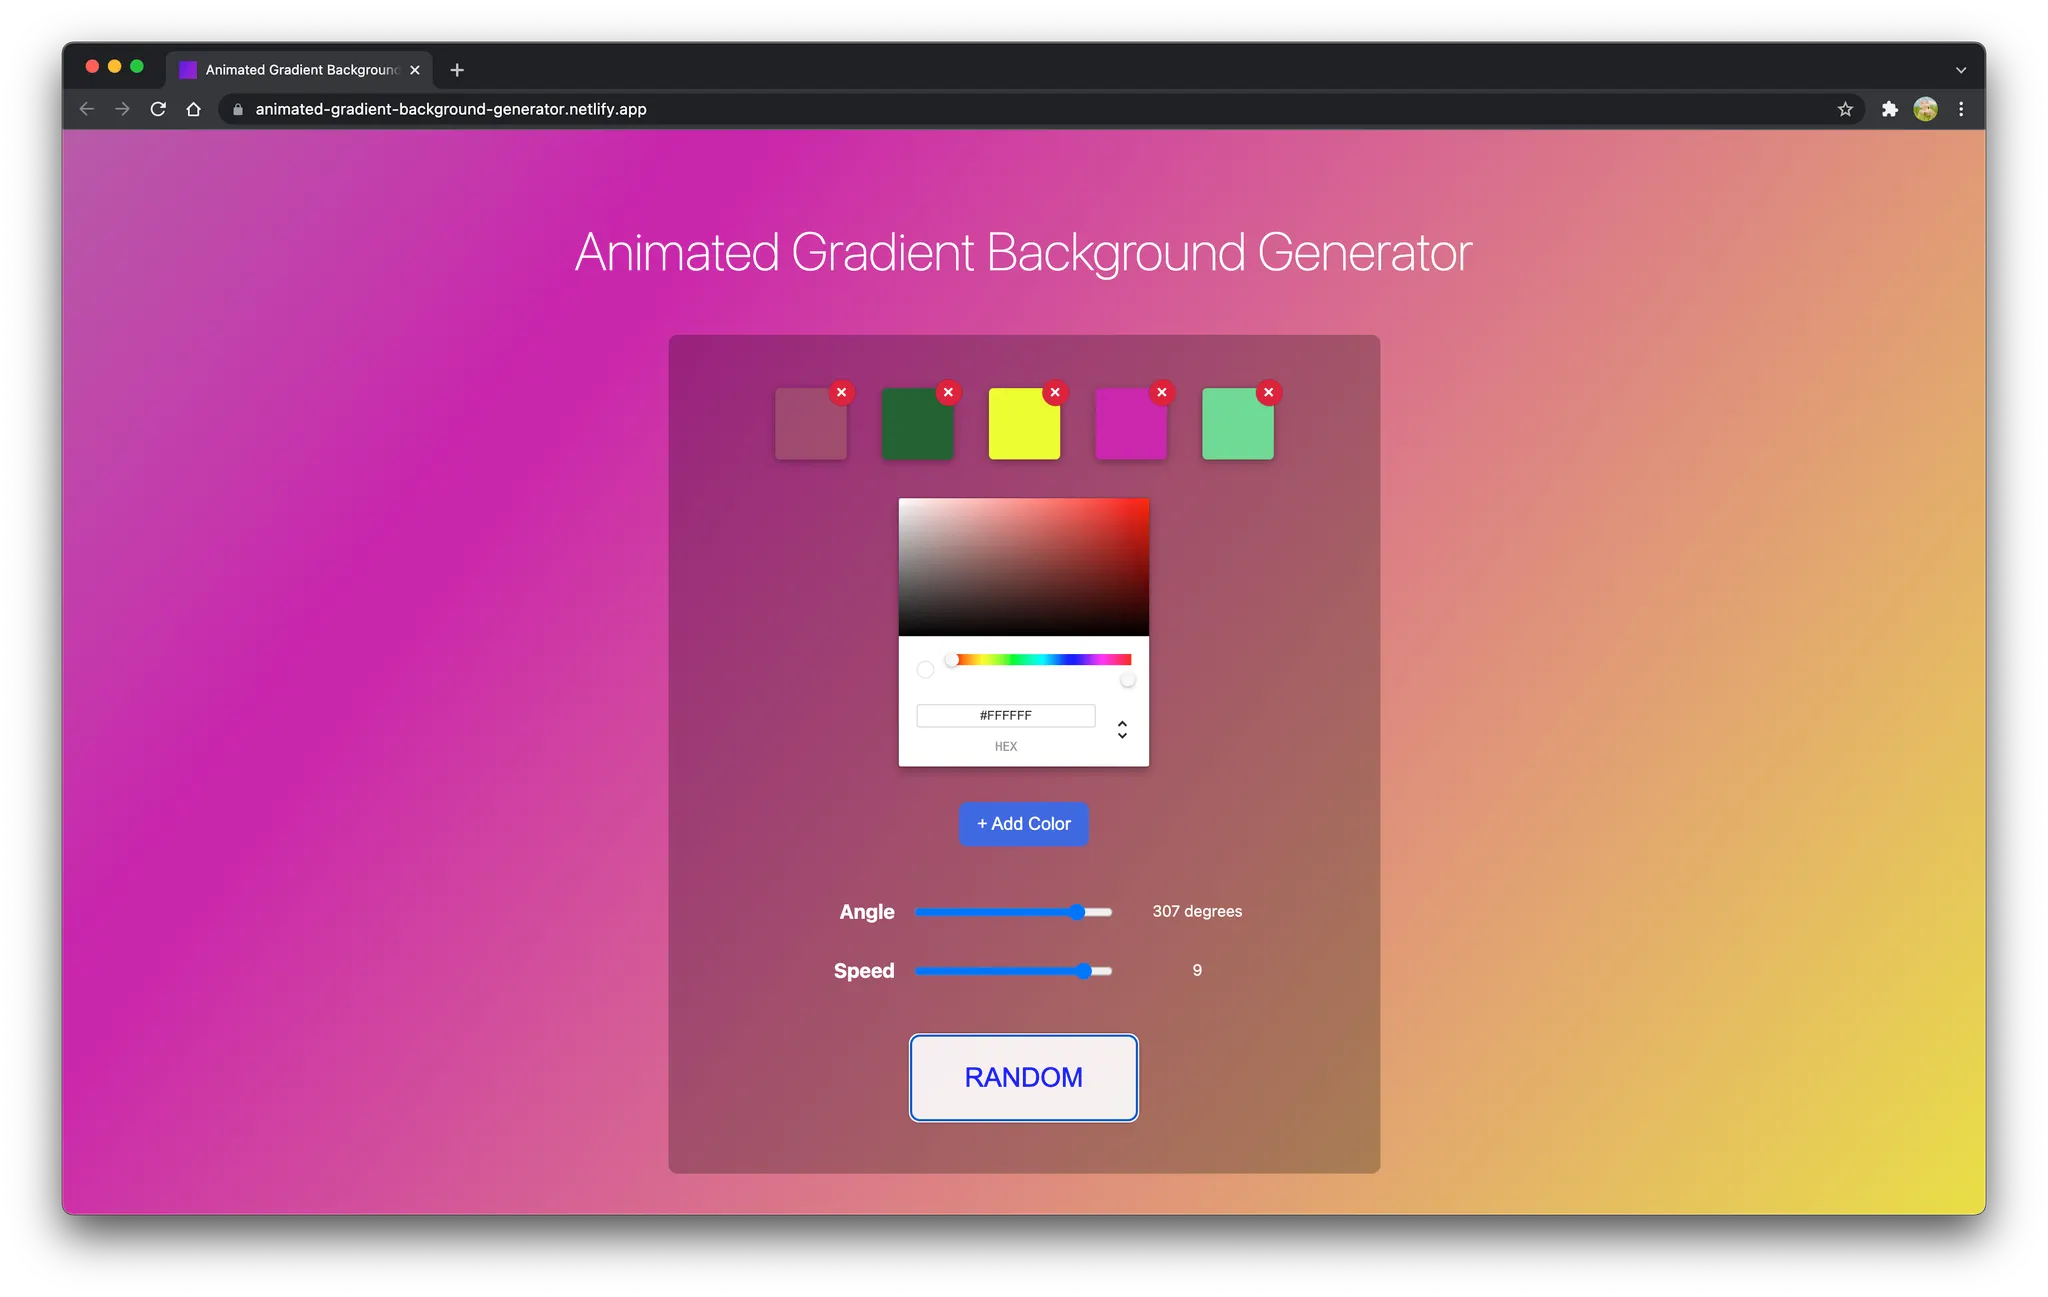Remove the mint green color swatch

[1268, 392]
